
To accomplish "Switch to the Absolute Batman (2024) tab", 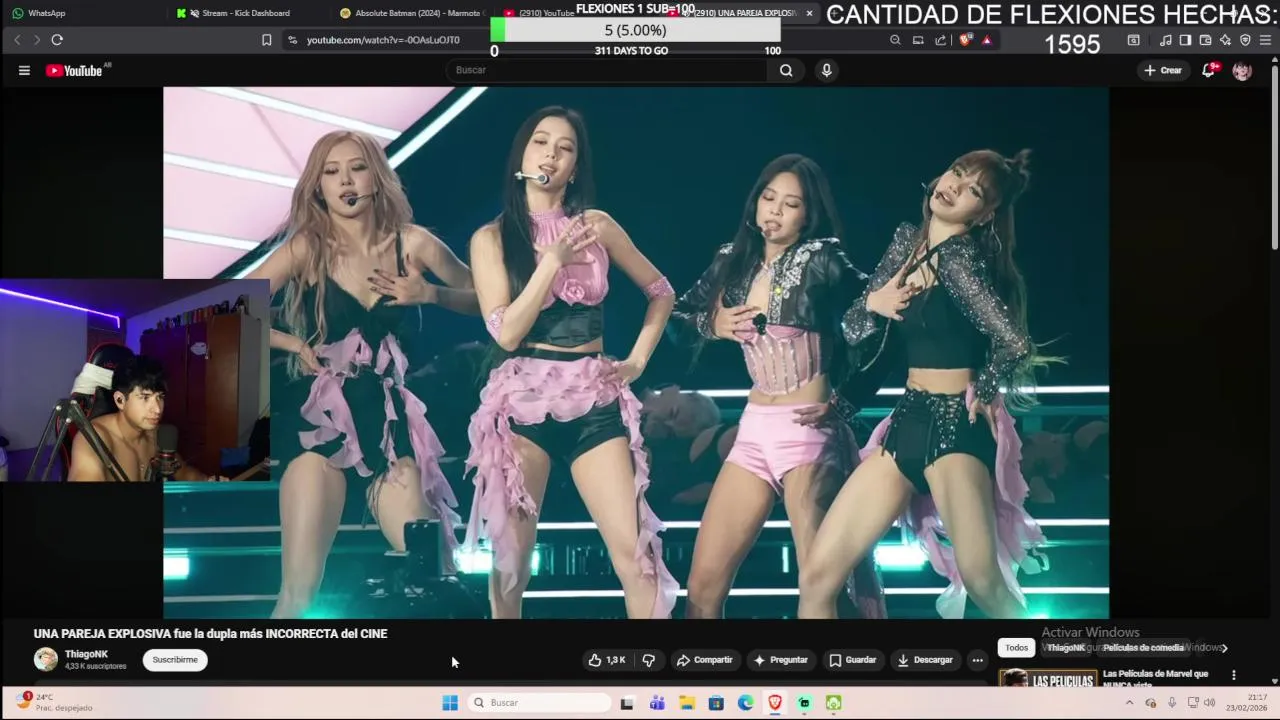I will click(x=410, y=13).
